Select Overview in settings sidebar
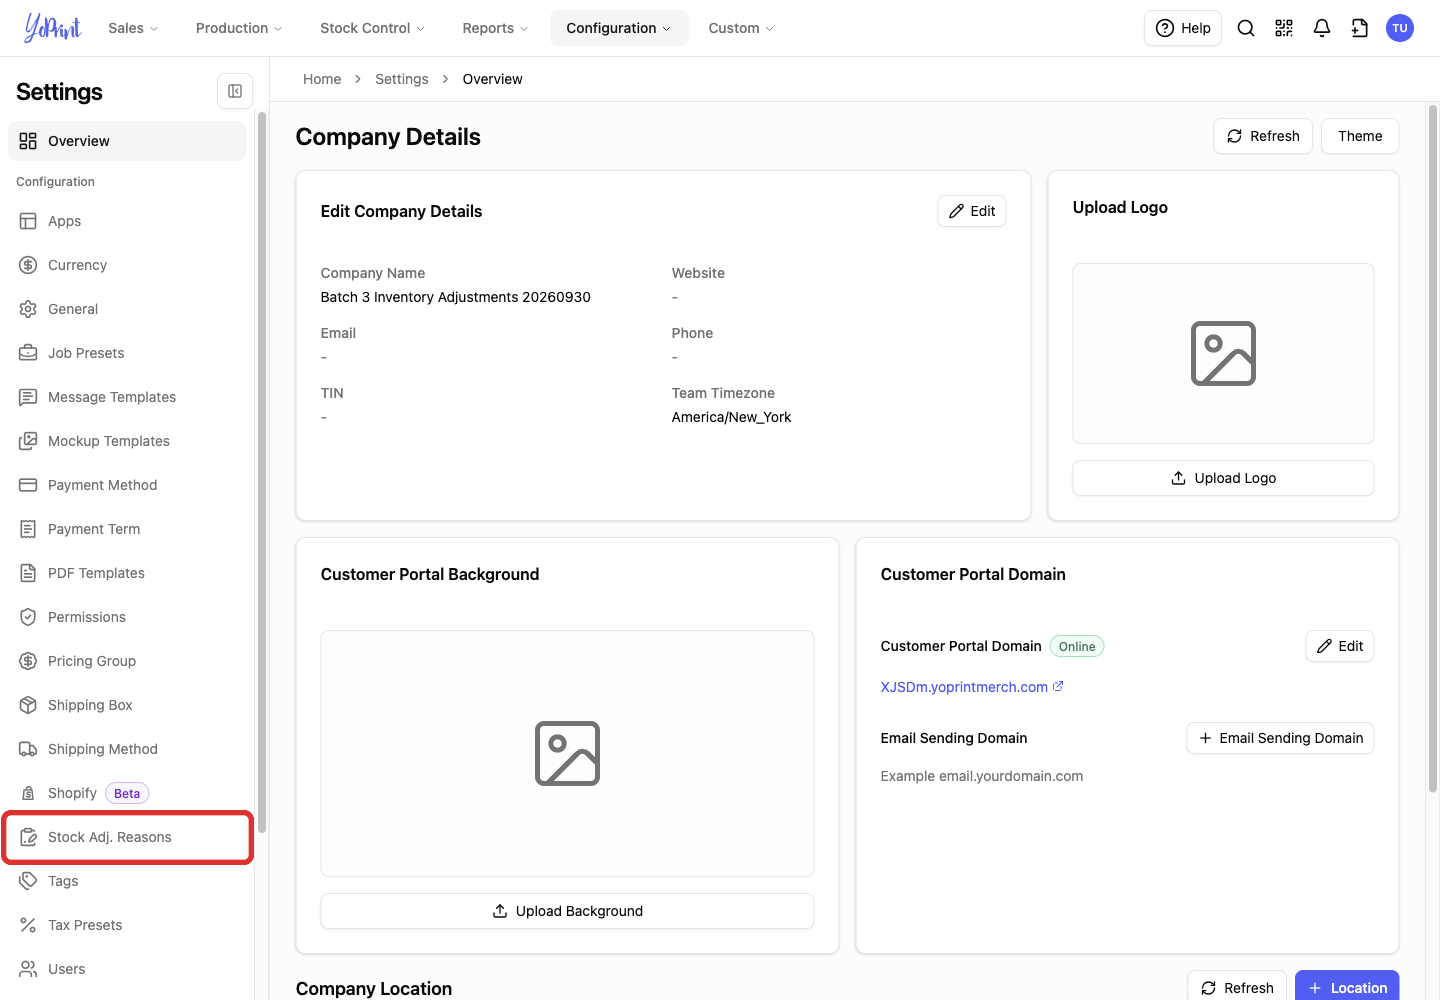 [127, 141]
